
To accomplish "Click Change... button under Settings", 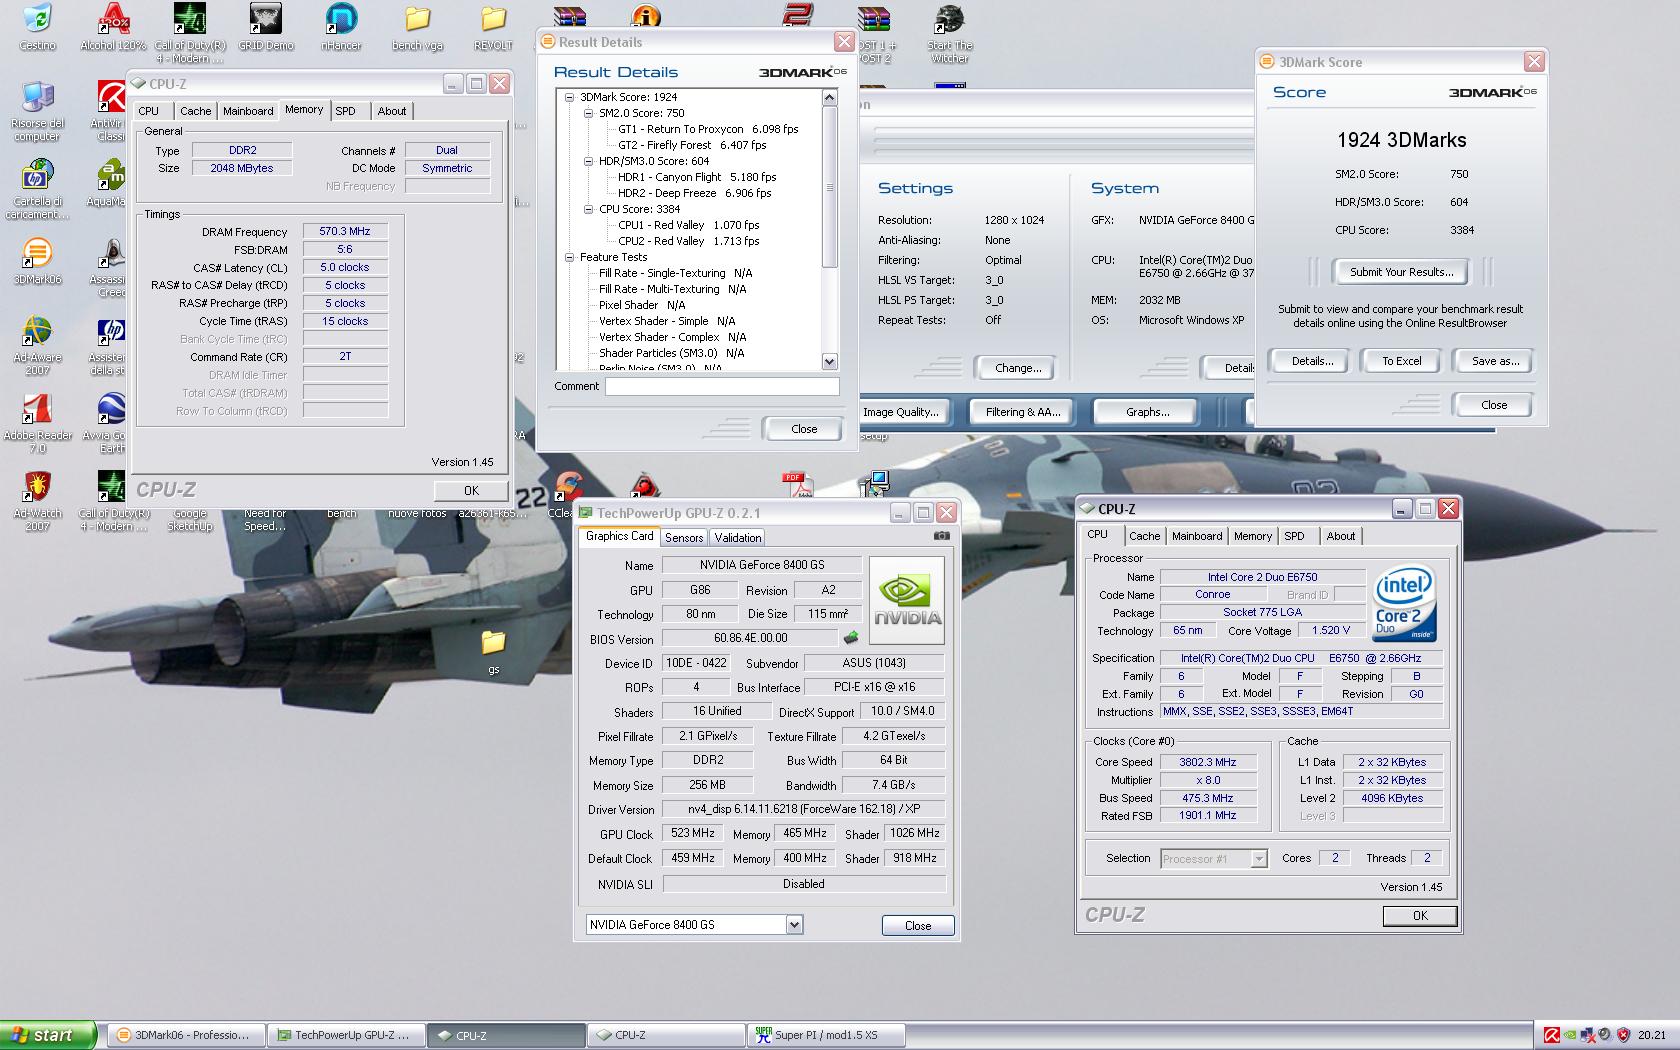I will pyautogui.click(x=1018, y=368).
